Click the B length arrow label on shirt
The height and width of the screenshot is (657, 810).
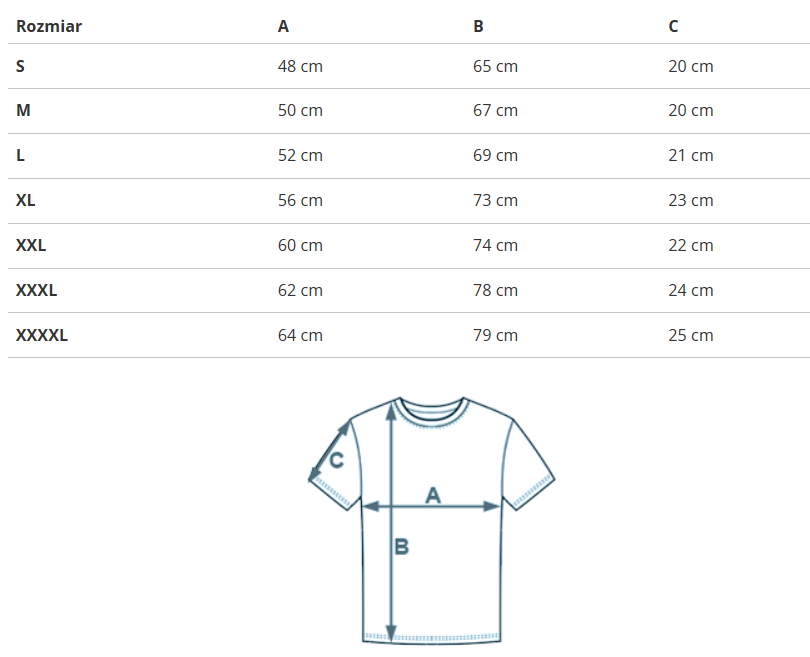[x=401, y=547]
